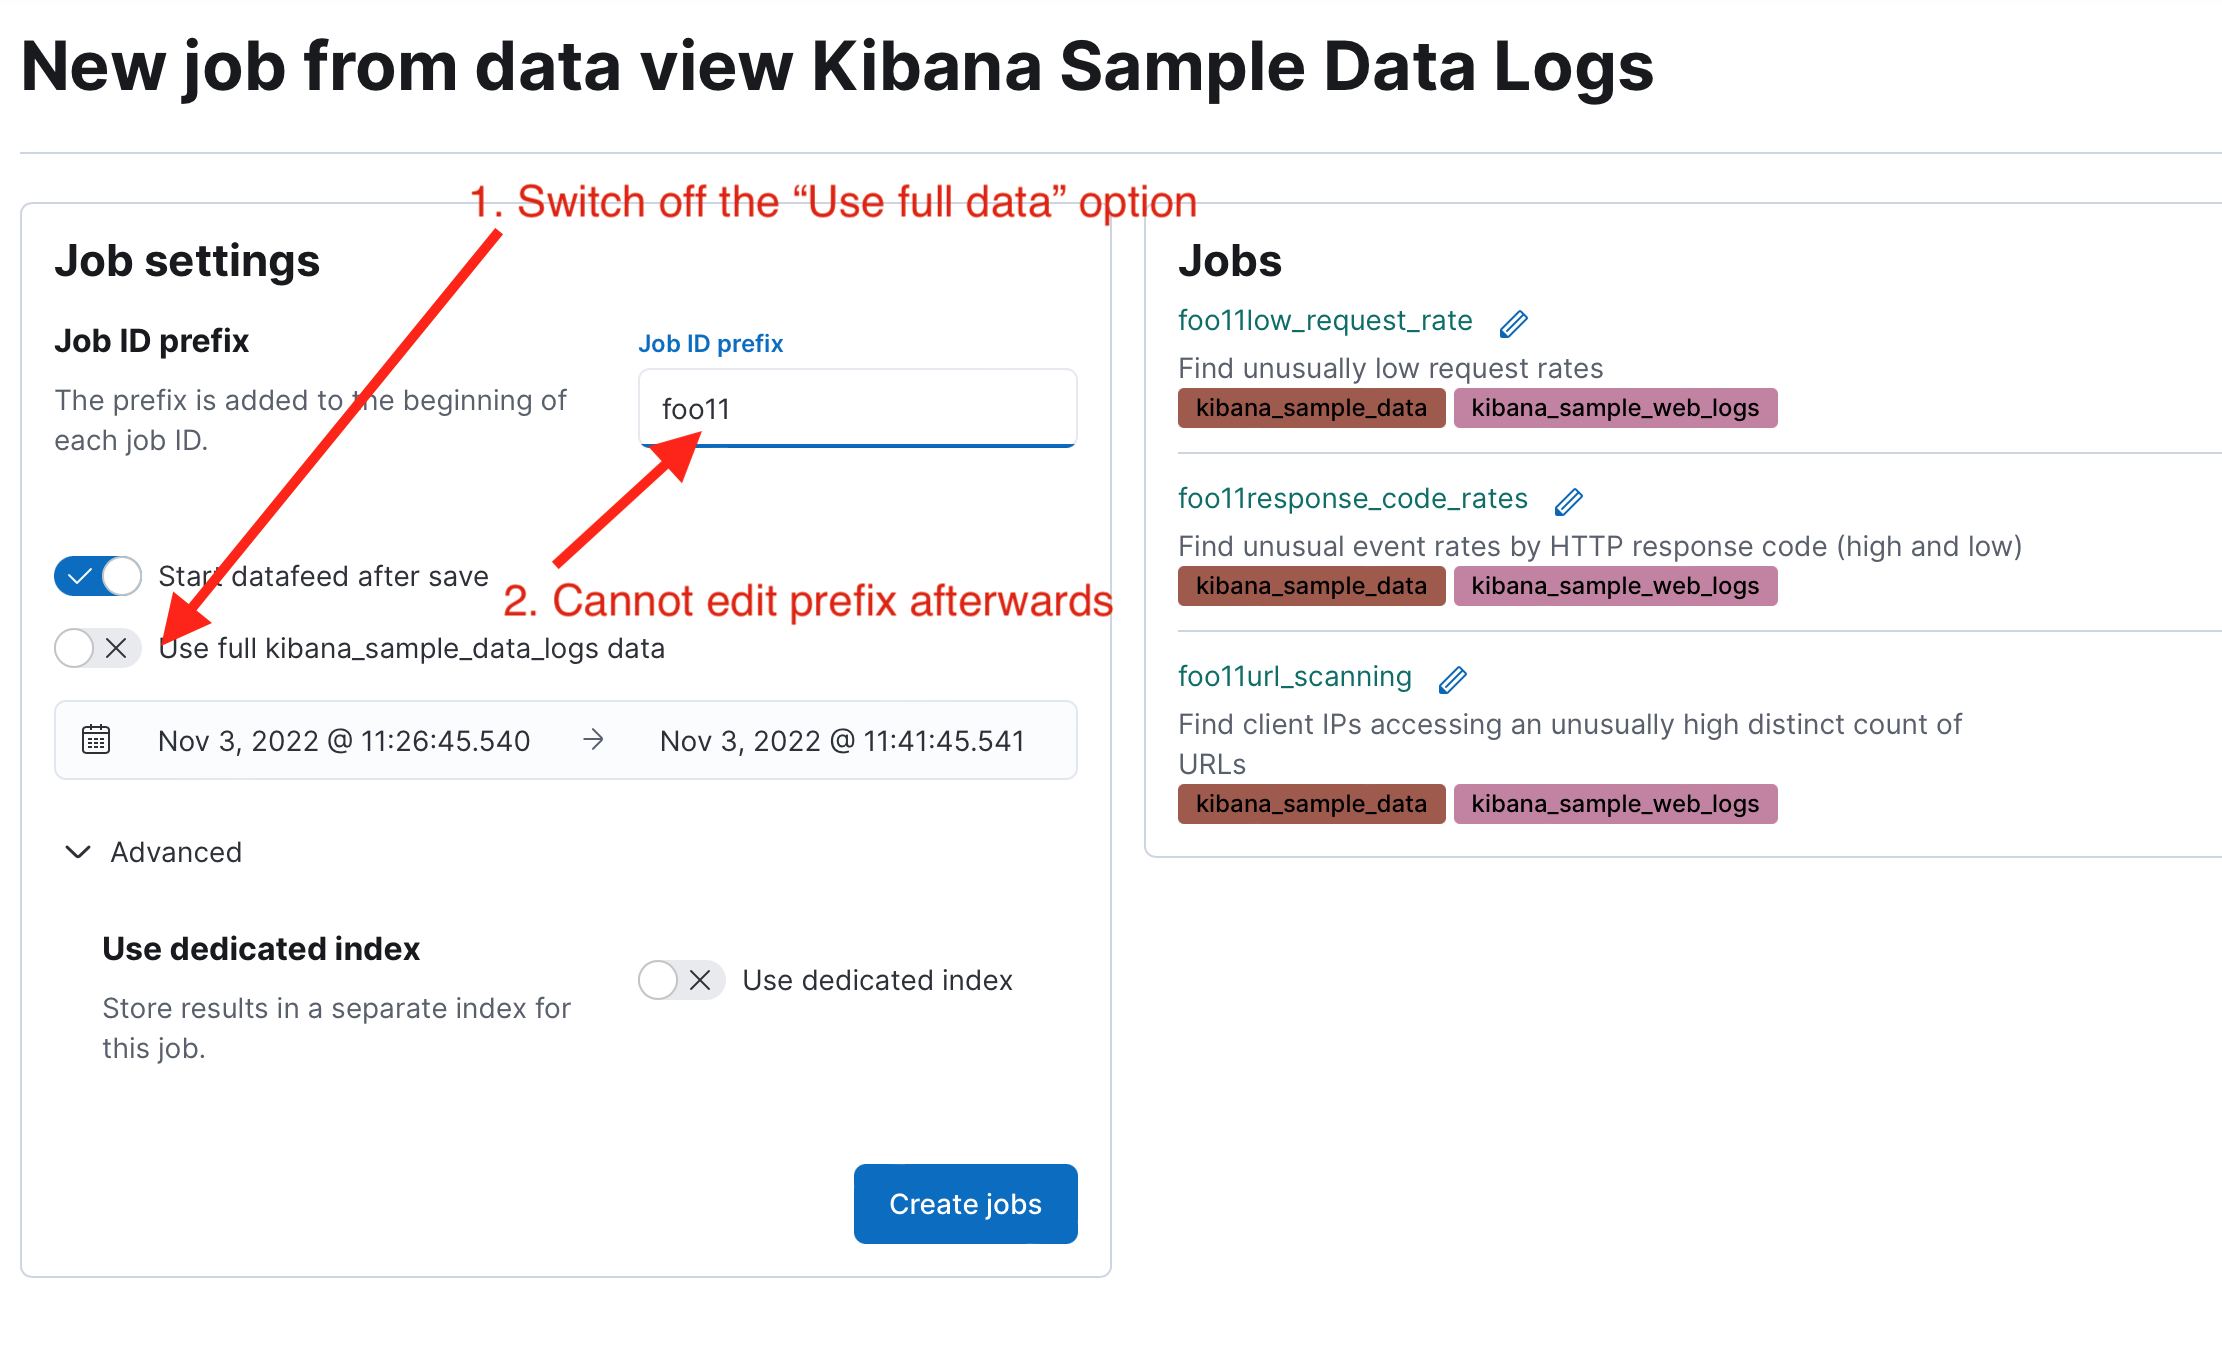This screenshot has width=2222, height=1350.
Task: Click pencil icon beside foo11response_code_rates
Action: [1568, 501]
